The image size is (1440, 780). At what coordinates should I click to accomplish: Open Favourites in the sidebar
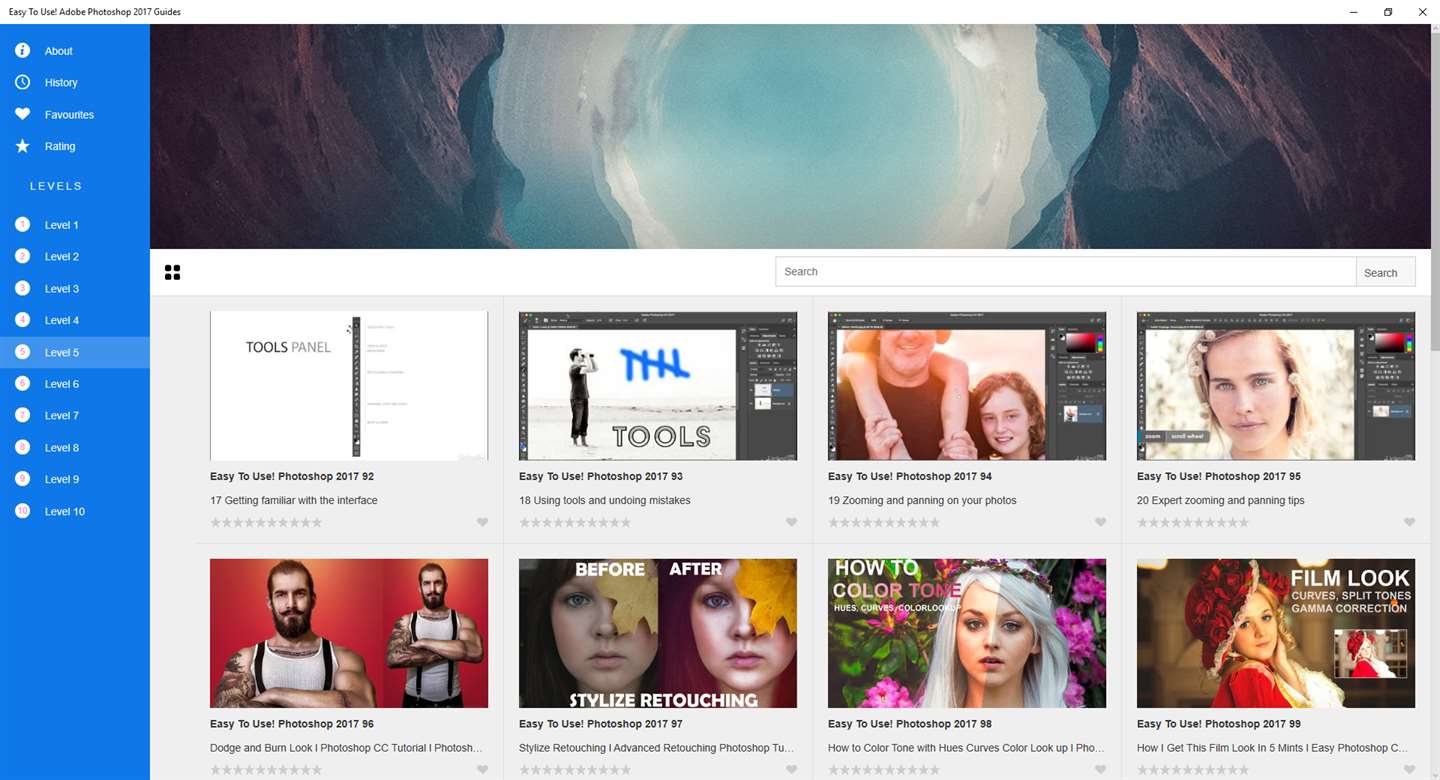click(75, 114)
